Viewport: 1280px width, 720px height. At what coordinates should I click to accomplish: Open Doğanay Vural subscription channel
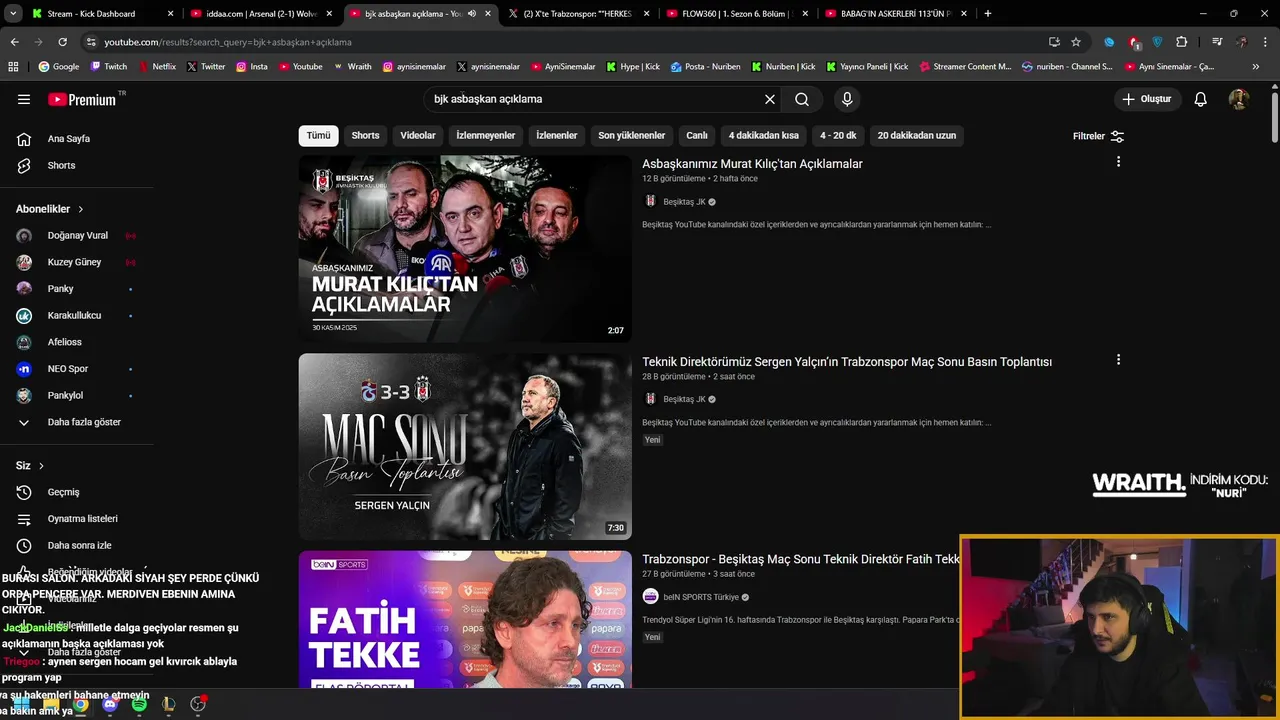pos(76,235)
